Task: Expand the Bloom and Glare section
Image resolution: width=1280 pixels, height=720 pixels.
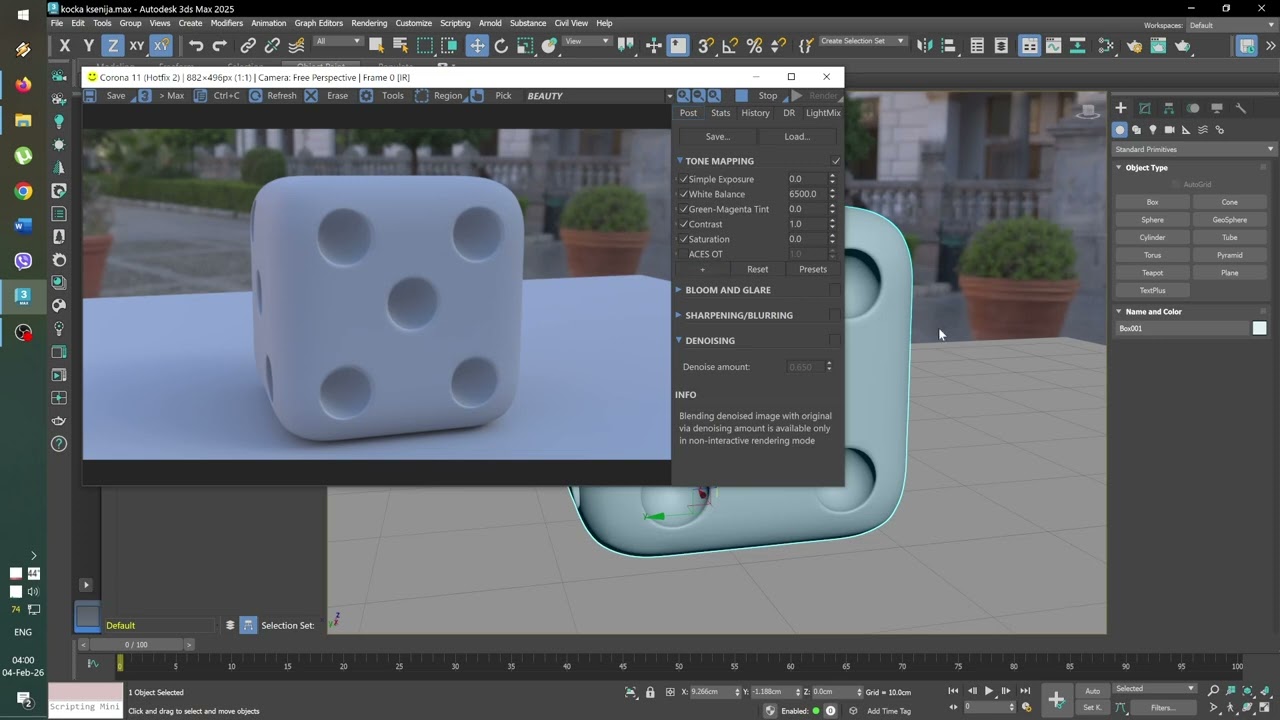Action: point(680,290)
